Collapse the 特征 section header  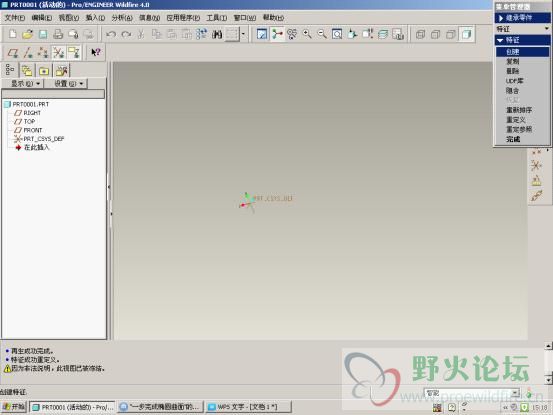coord(523,40)
